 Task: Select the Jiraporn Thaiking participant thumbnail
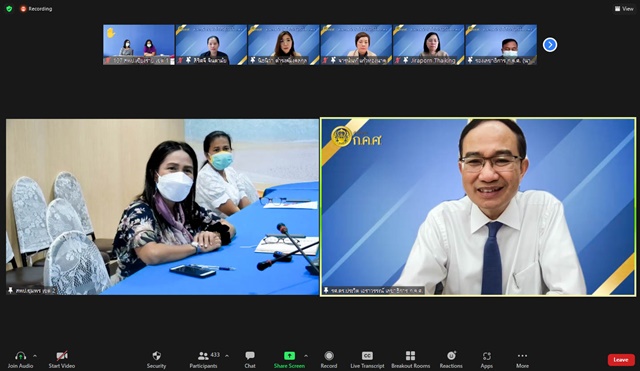(429, 44)
